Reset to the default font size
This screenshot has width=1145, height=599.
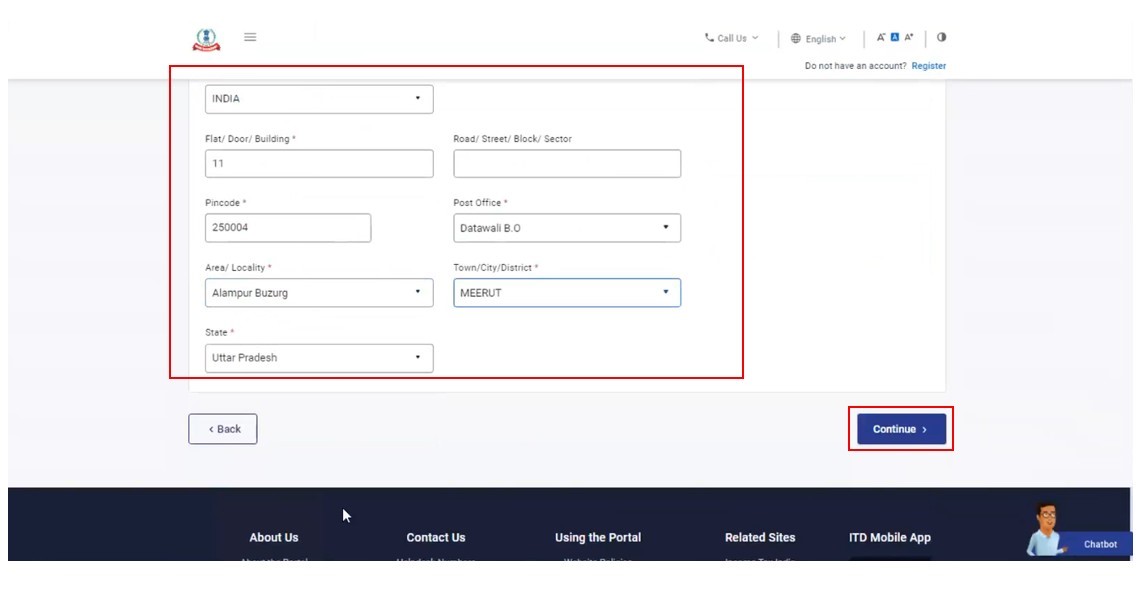(895, 38)
